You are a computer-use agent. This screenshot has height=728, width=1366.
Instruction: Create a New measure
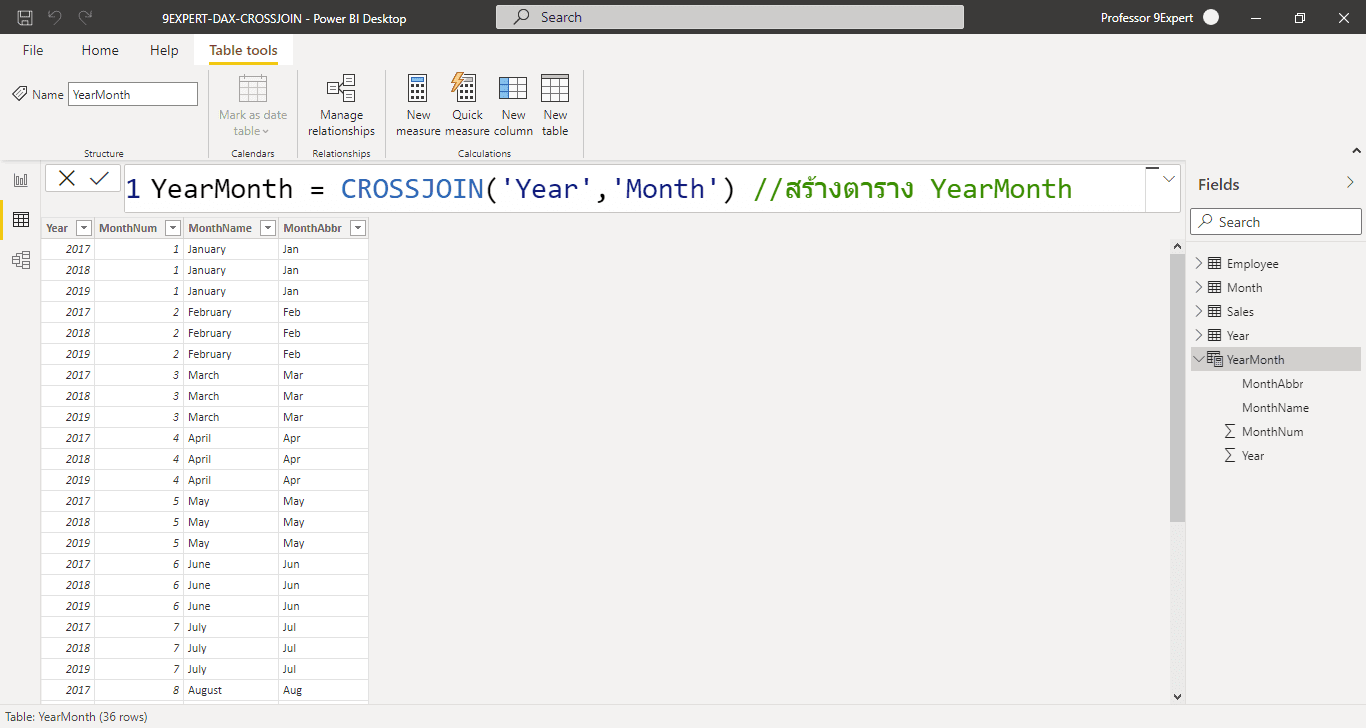click(x=417, y=105)
